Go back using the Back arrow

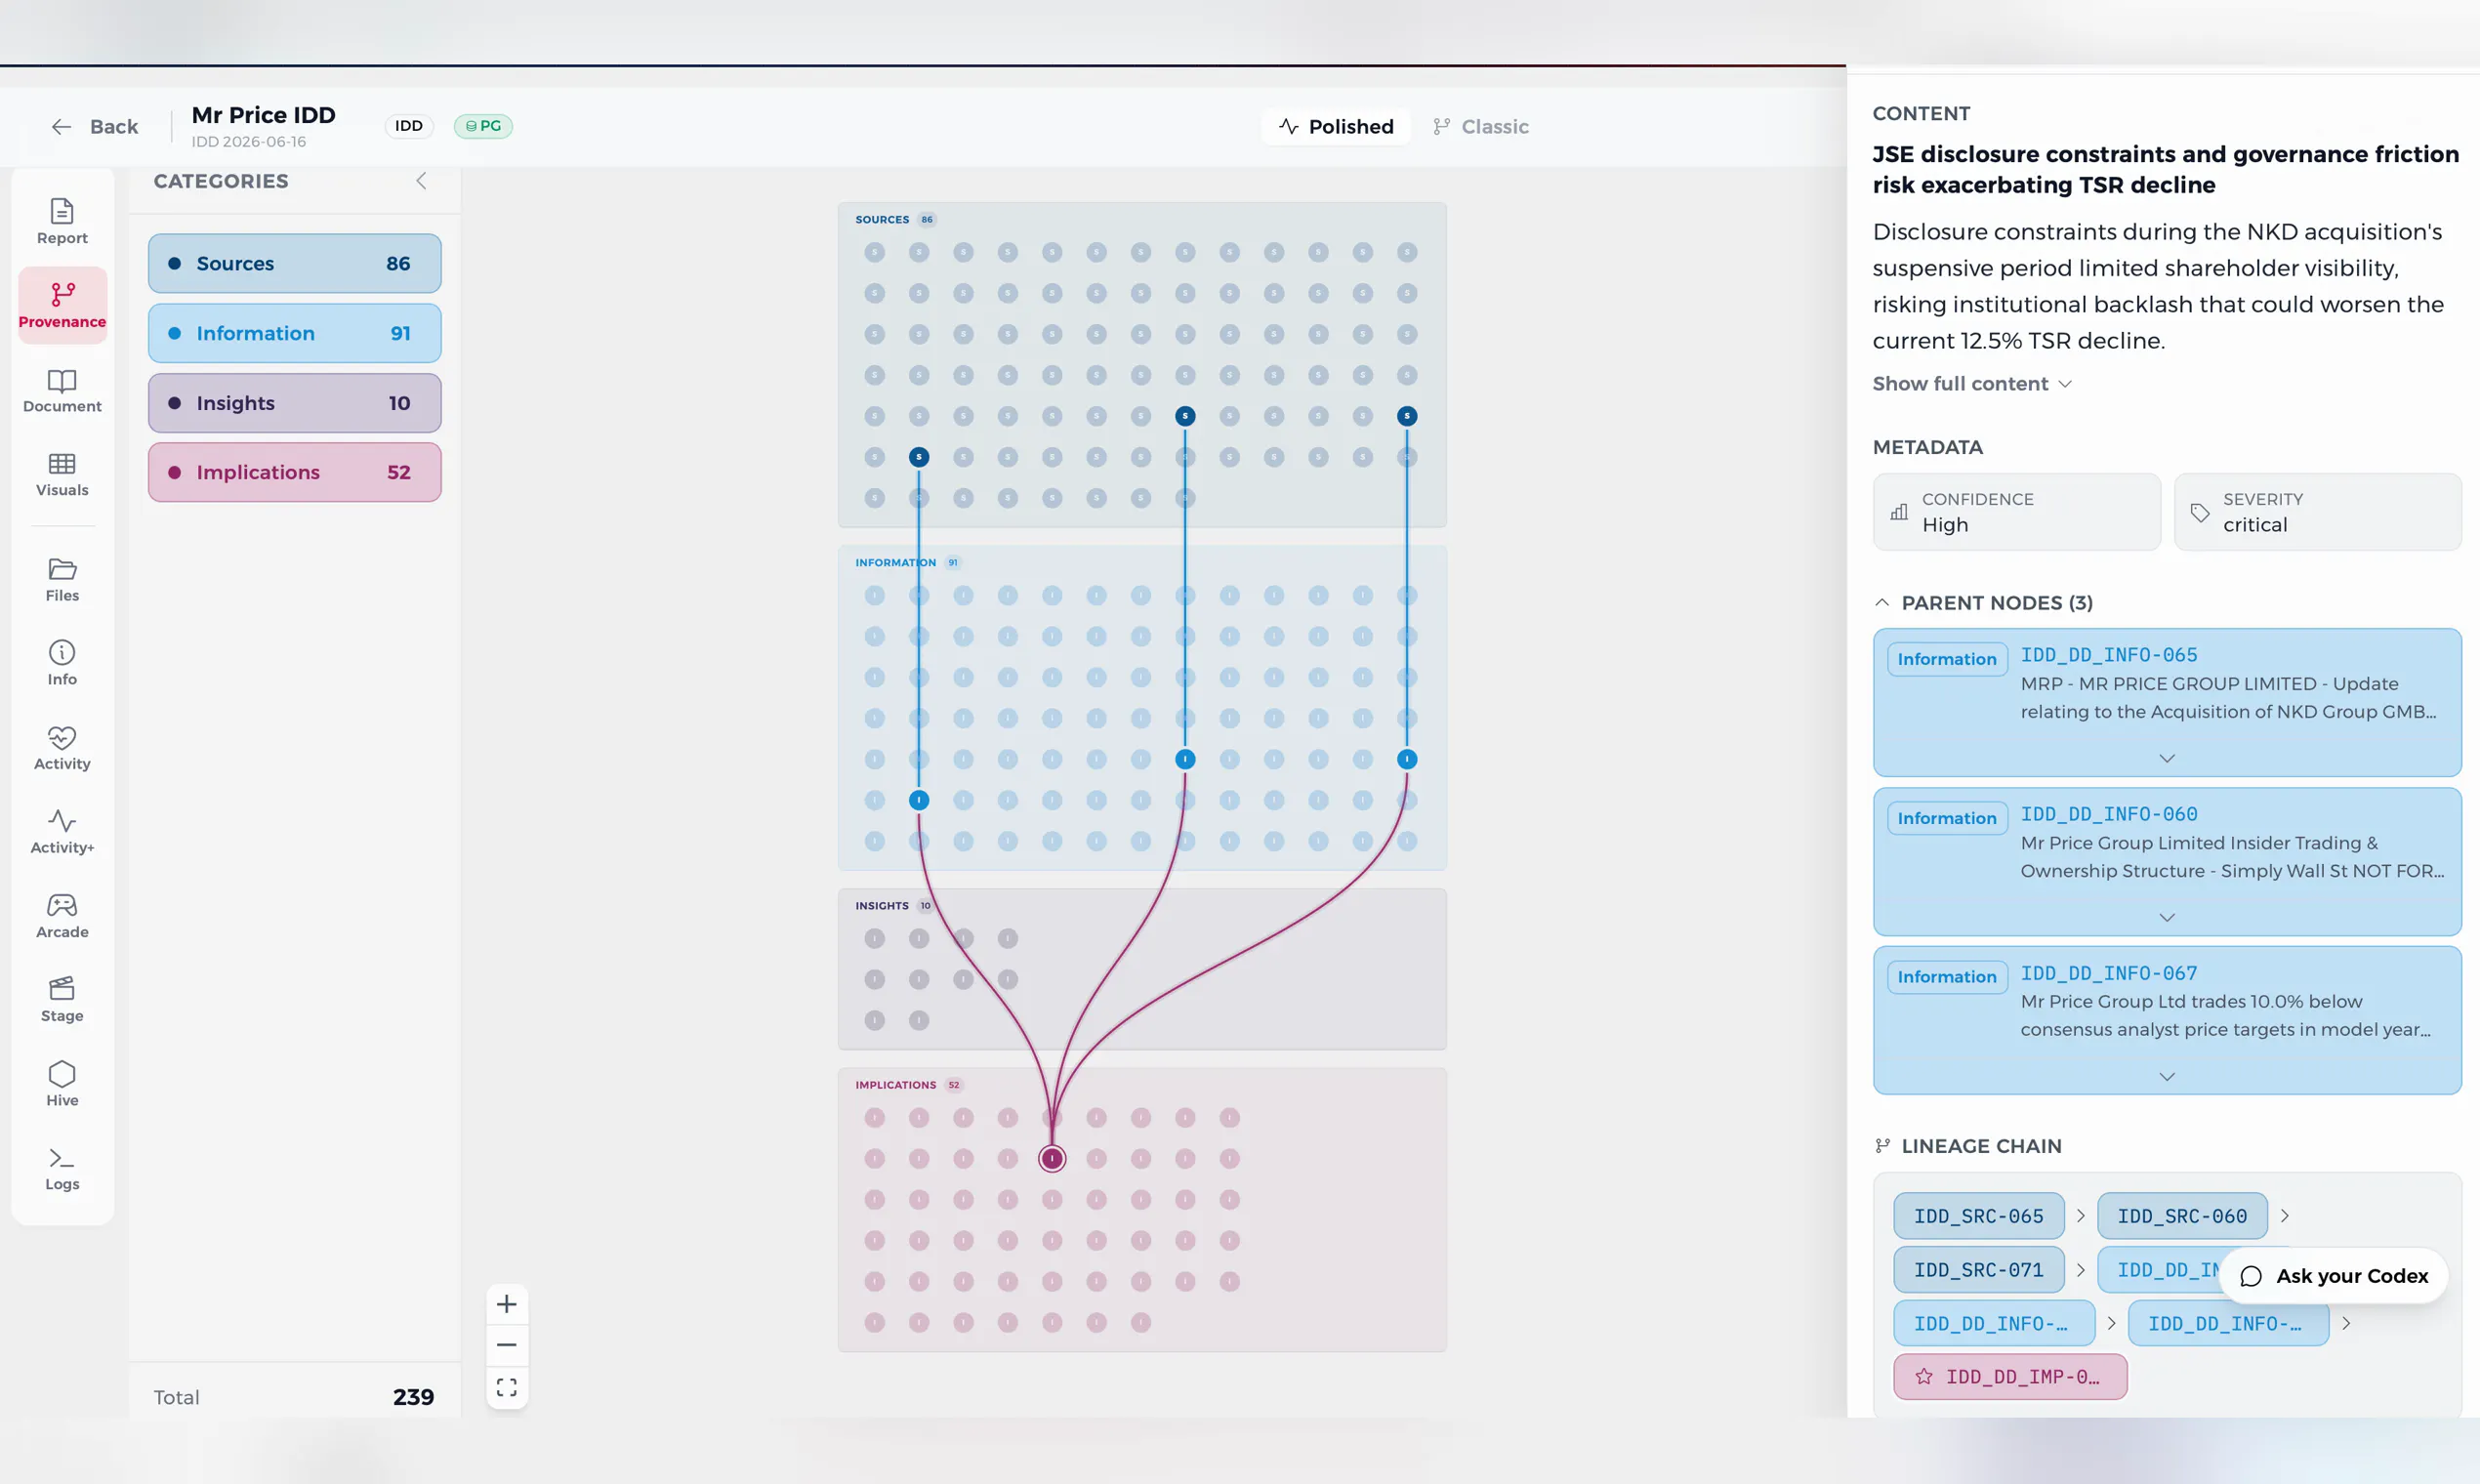[94, 127]
